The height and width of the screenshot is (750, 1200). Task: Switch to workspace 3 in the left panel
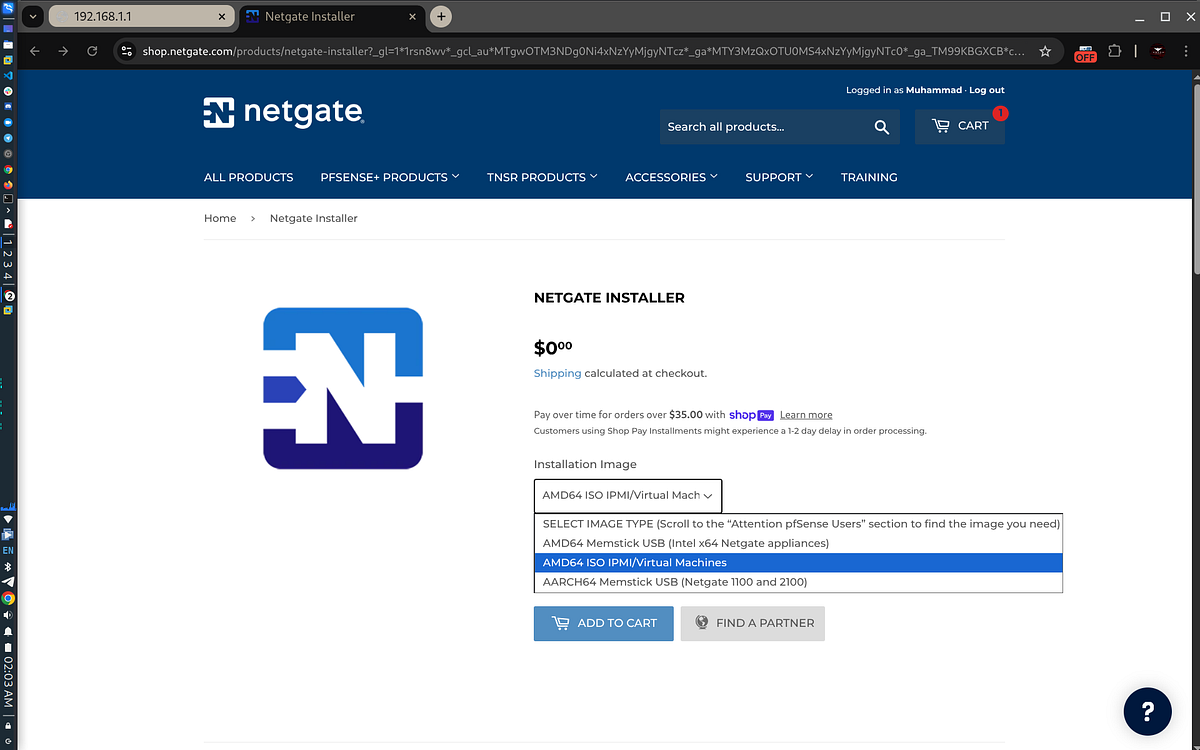[8, 265]
